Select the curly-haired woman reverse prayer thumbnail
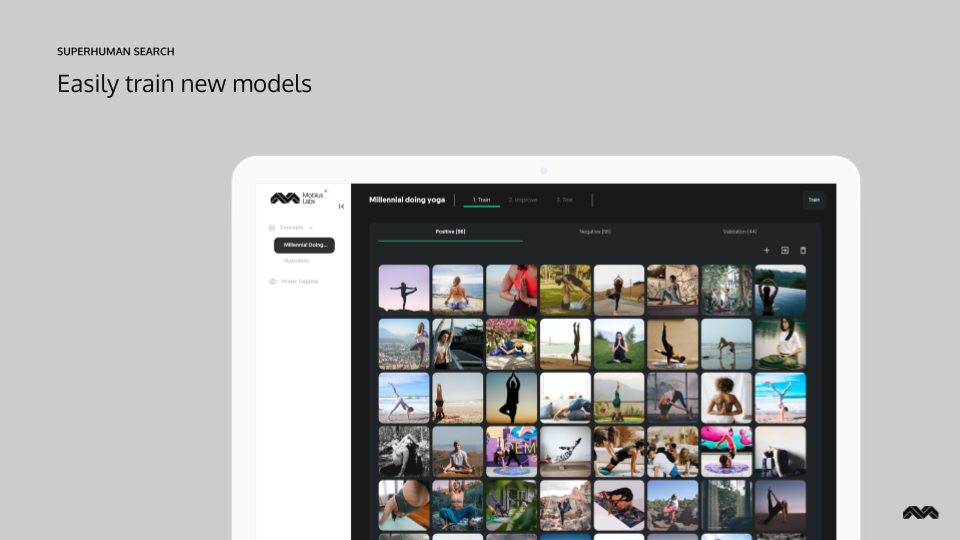Screen dimensions: 960x540 [726, 398]
